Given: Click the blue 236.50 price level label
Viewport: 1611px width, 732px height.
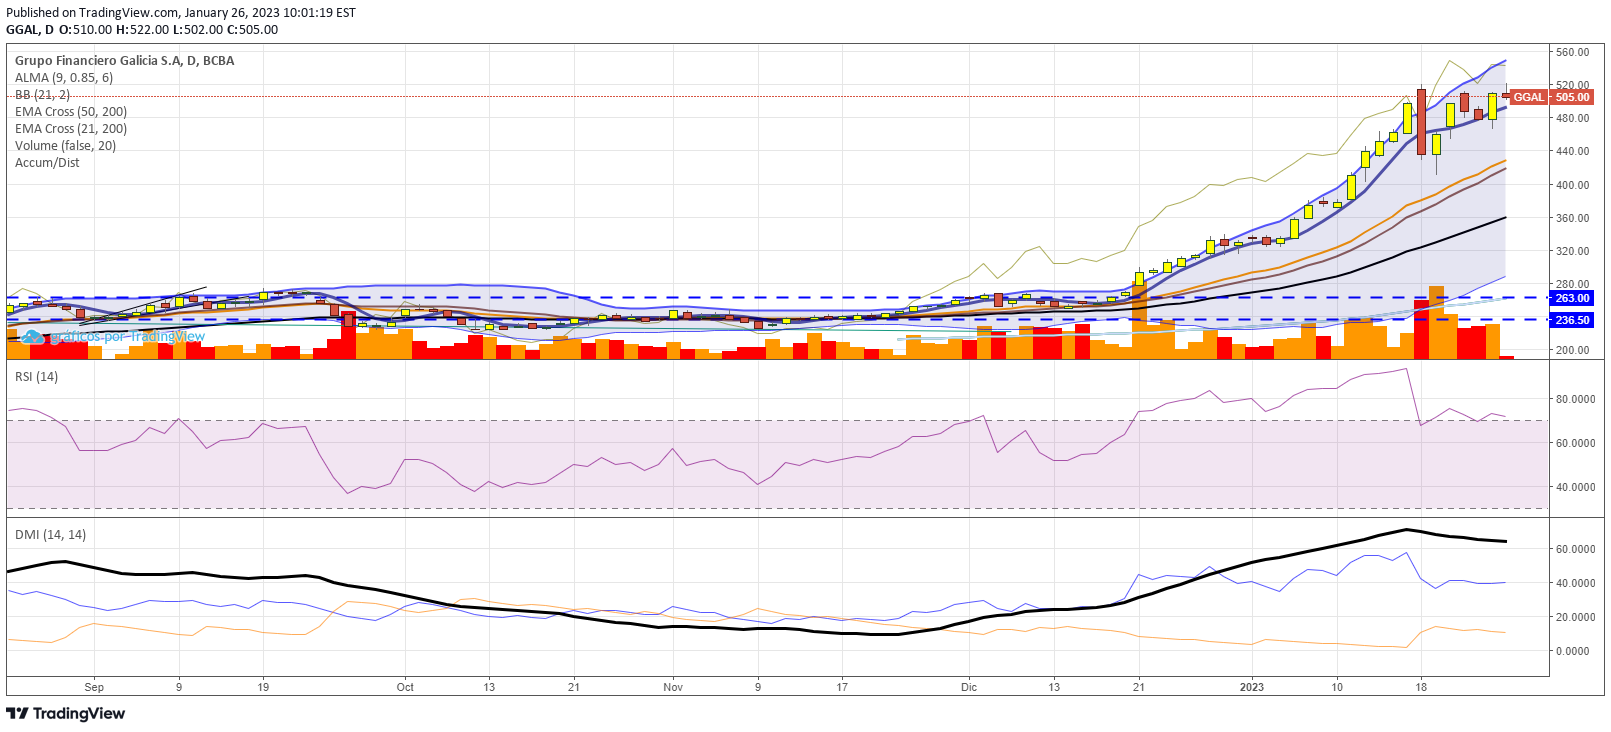Looking at the screenshot, I should 1571,320.
